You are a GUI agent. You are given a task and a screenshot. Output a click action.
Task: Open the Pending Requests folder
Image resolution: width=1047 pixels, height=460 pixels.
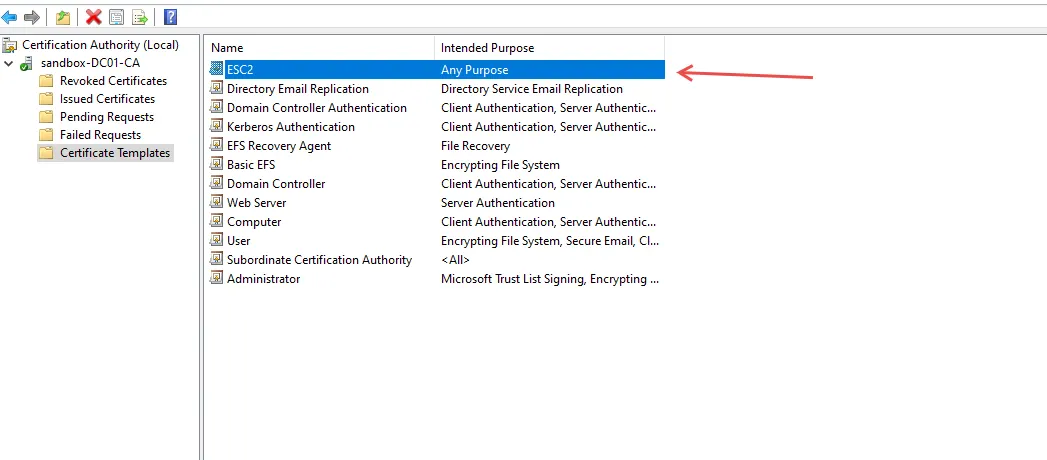click(x=107, y=117)
